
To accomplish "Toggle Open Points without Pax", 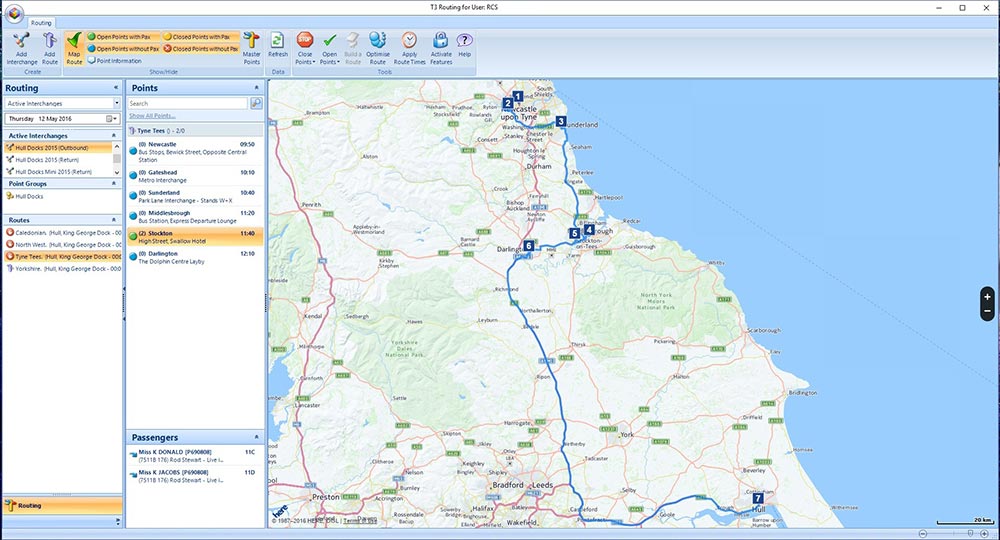I will pos(123,48).
